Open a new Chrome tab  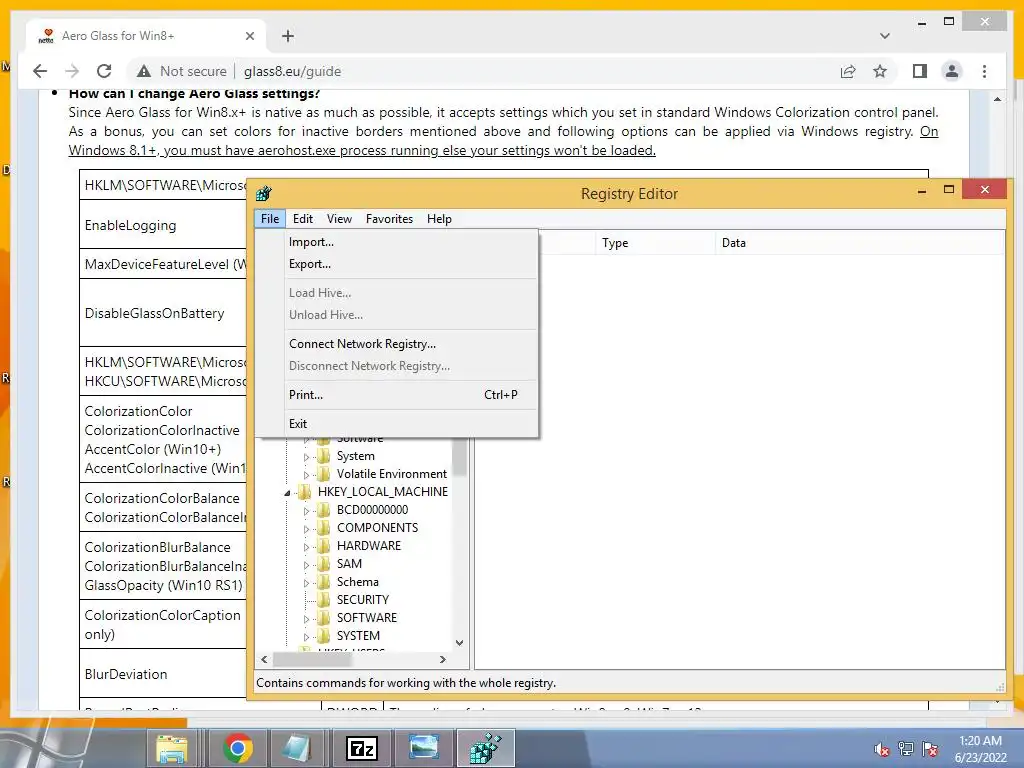[287, 36]
